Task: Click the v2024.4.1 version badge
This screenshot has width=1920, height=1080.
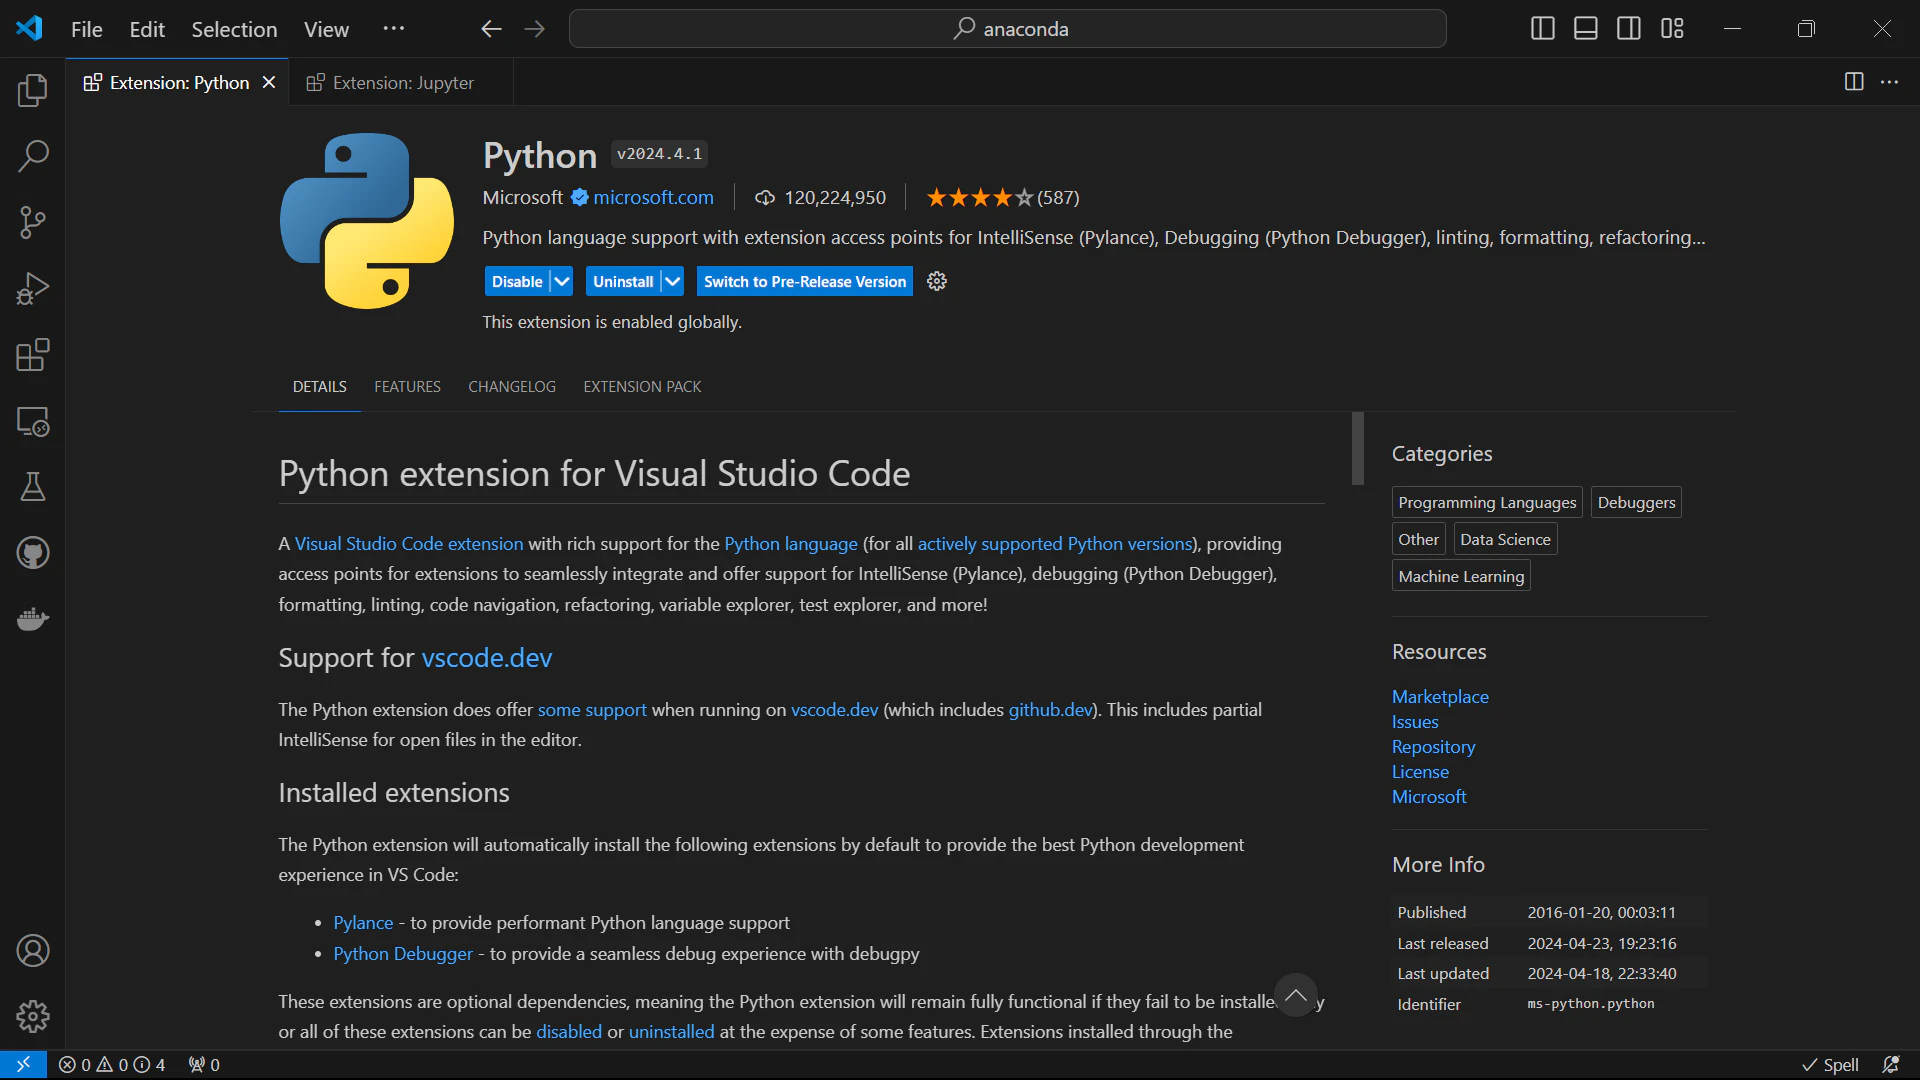Action: point(659,154)
